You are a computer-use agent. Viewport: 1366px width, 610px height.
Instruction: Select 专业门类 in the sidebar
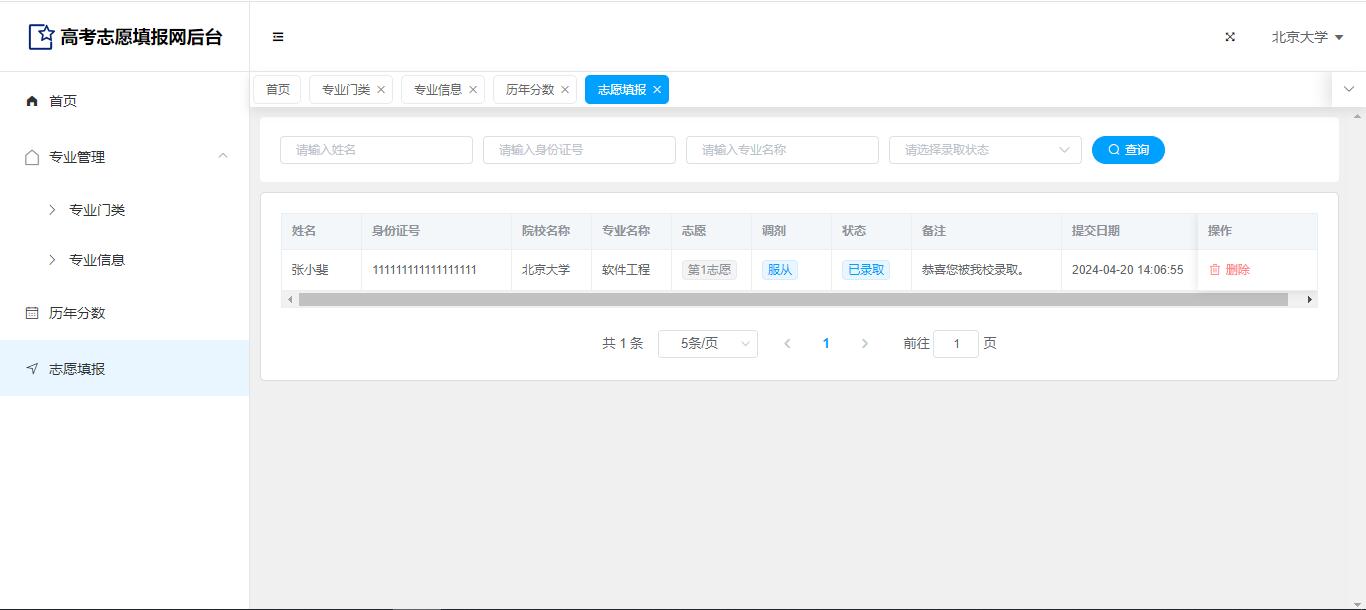point(97,210)
